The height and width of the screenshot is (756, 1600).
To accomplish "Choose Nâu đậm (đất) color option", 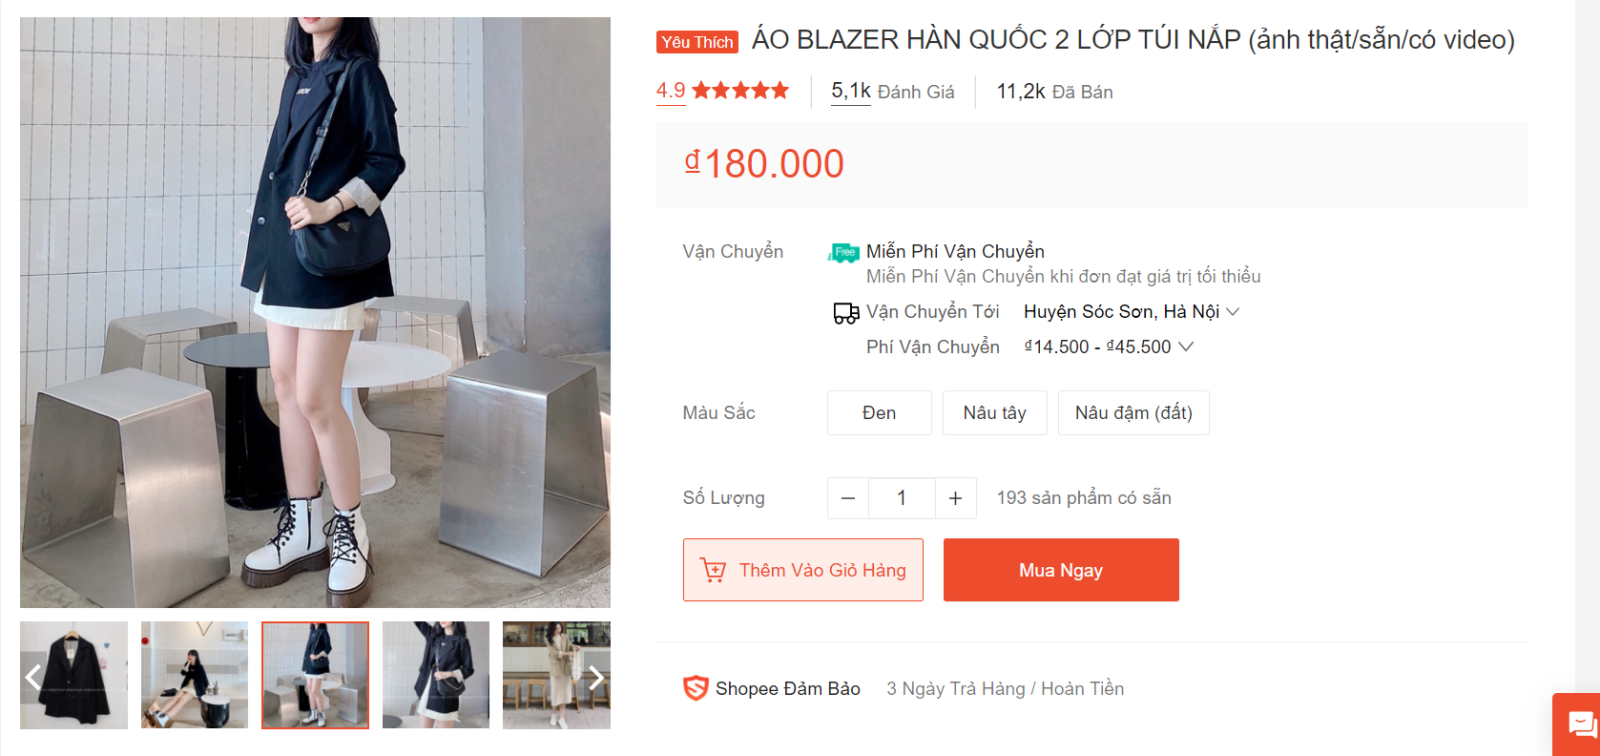I will click(x=1134, y=413).
